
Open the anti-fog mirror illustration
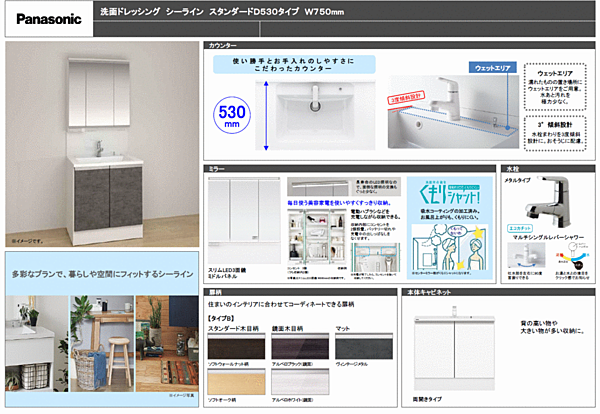pos(450,248)
